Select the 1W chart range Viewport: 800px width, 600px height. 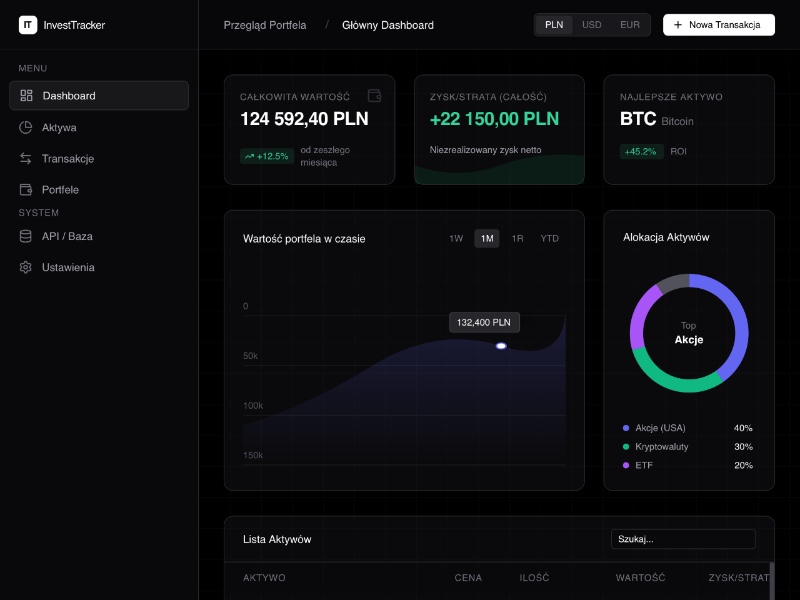[x=456, y=238]
